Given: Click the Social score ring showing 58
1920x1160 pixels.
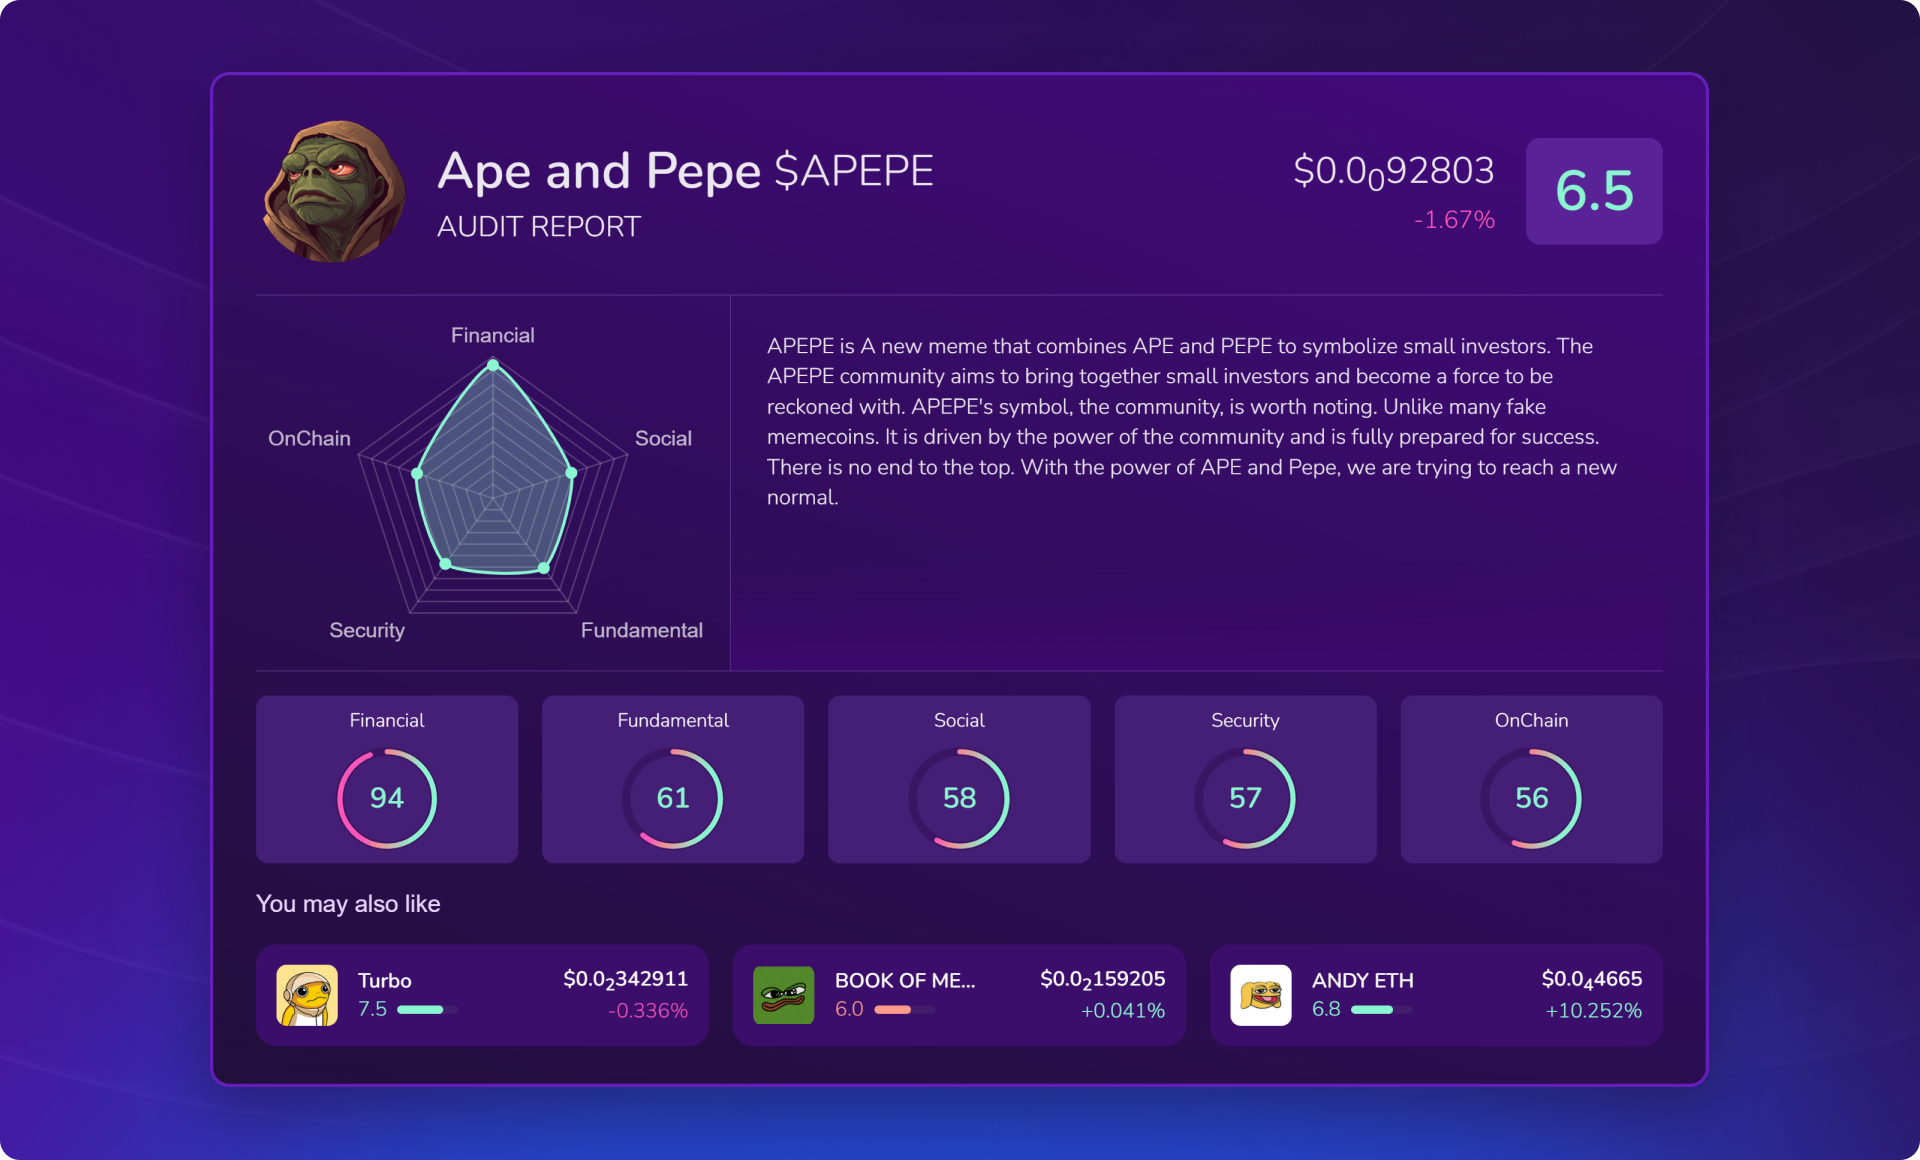Looking at the screenshot, I should coord(959,798).
